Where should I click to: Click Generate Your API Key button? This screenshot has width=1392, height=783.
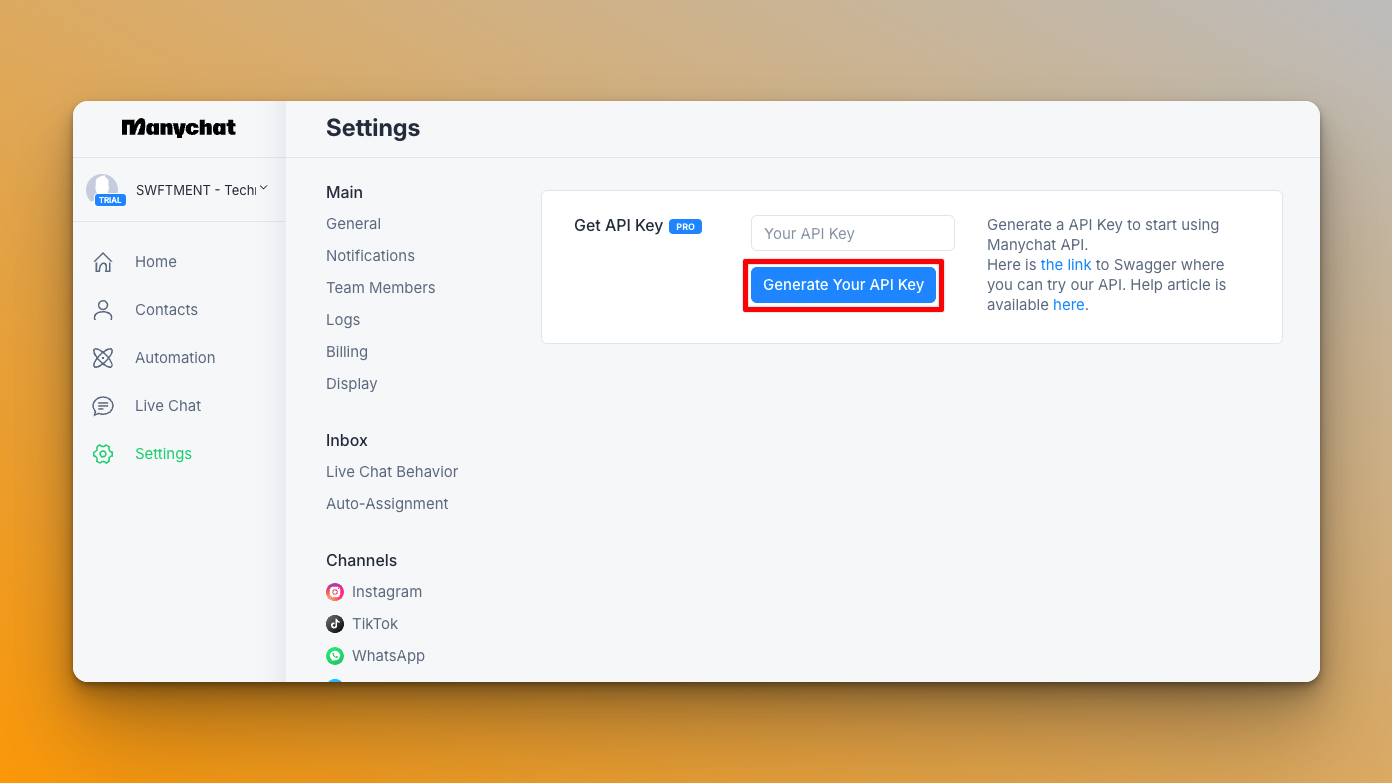coord(843,285)
